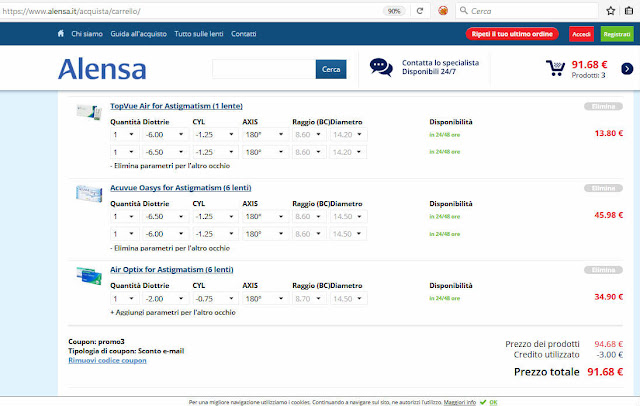The width and height of the screenshot is (640, 406).
Task: Open Air Optix CYL -0.75 dropdown
Action: (215, 299)
